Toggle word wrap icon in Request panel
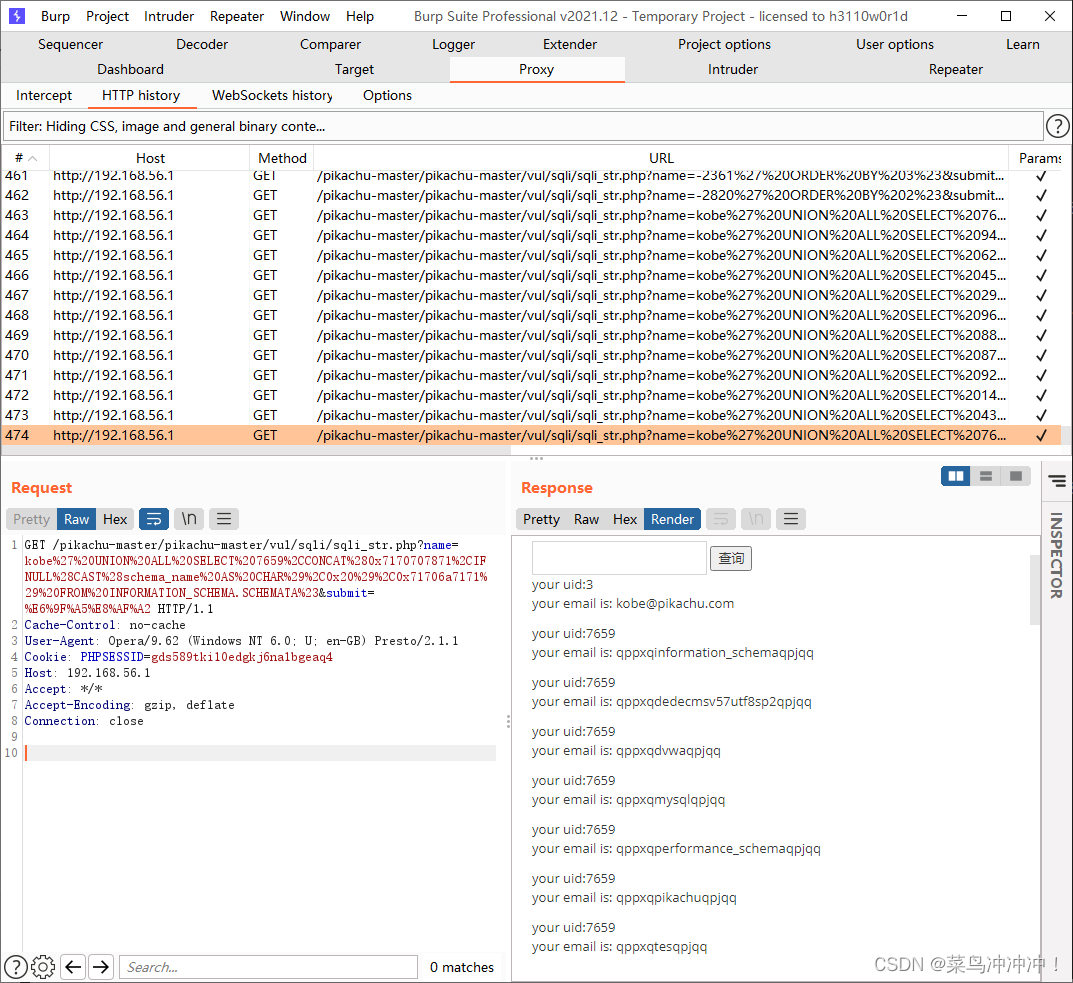 point(154,519)
